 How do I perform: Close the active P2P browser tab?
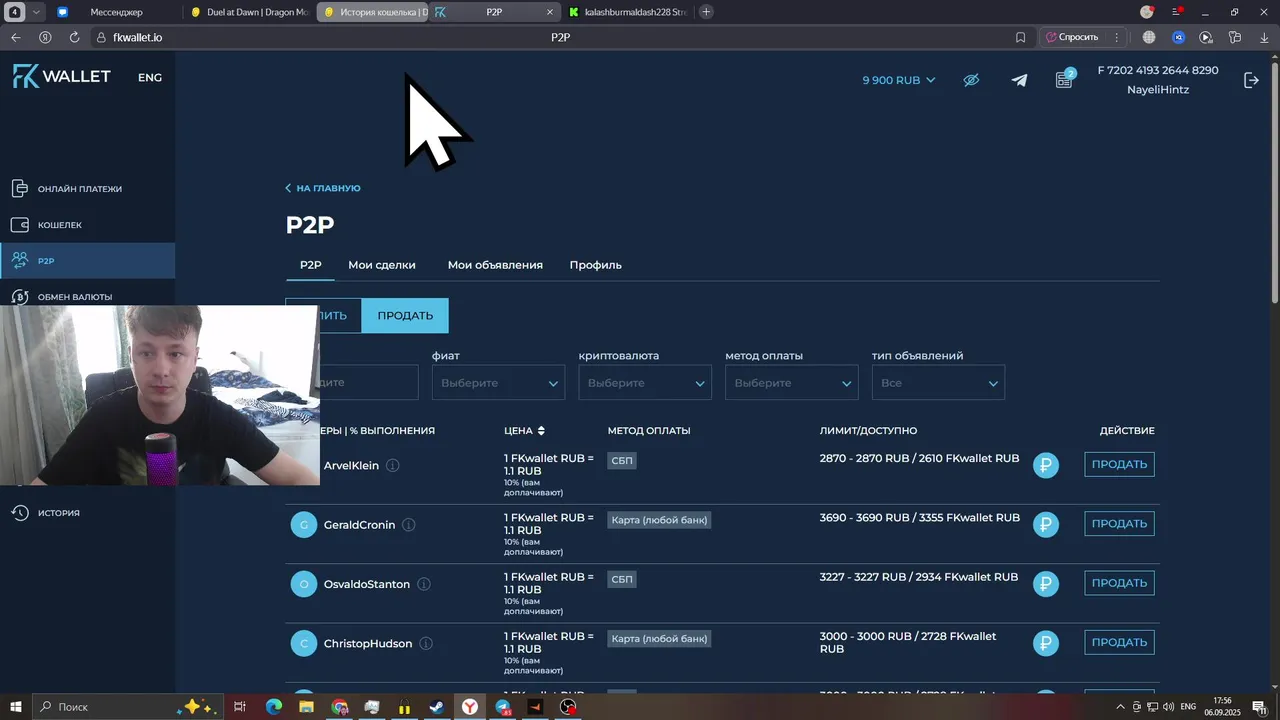[x=550, y=12]
